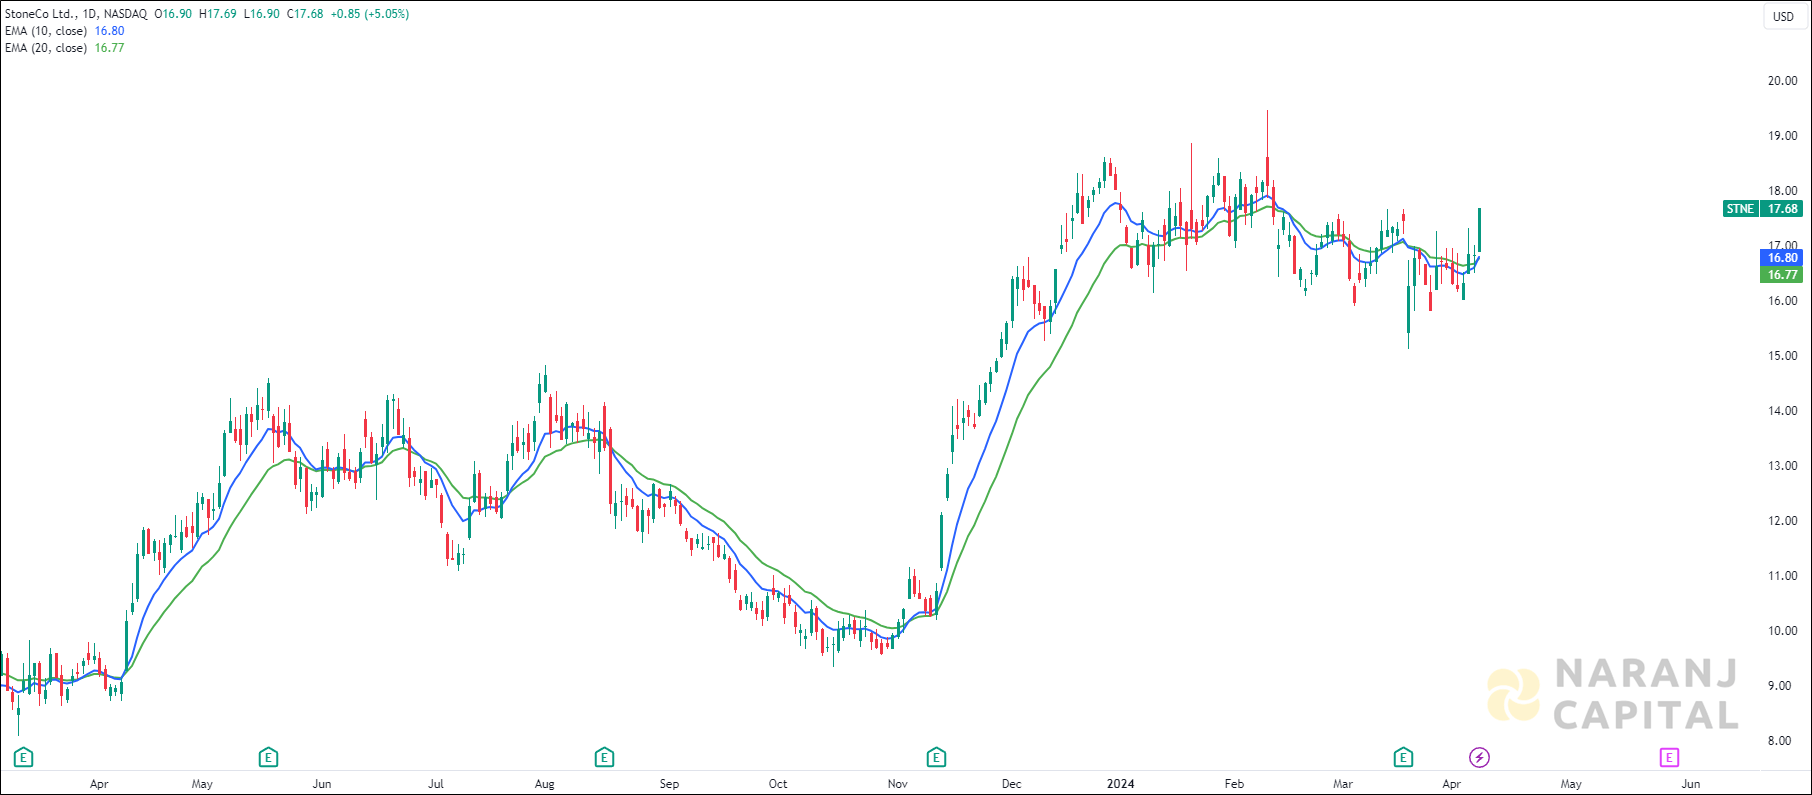Click the 2024 label on time axis
Viewport: 1812px width, 795px height.
(1120, 784)
